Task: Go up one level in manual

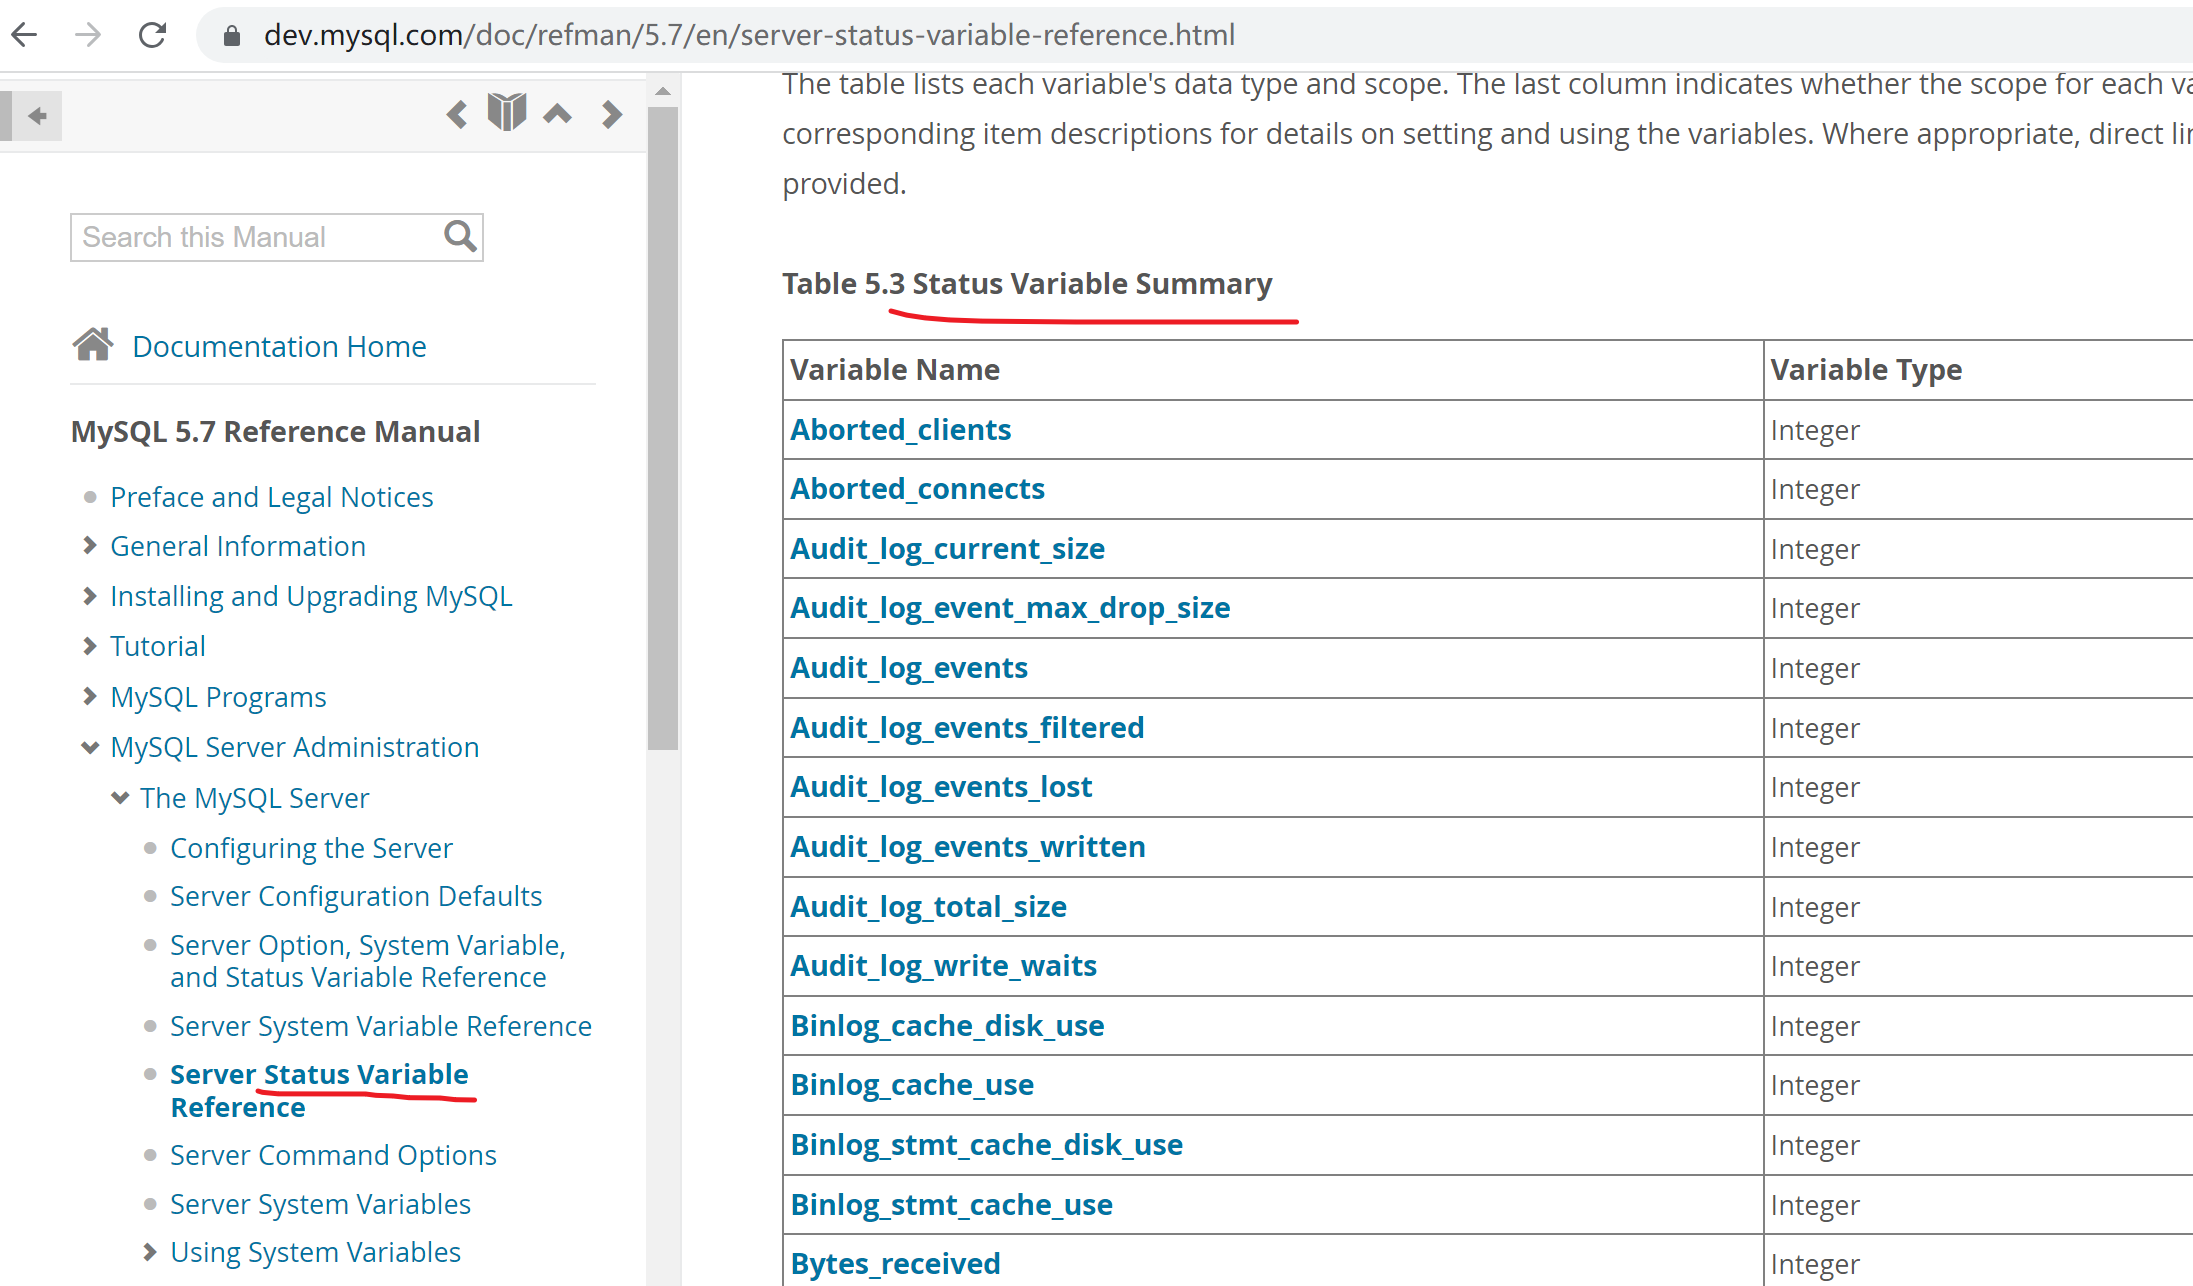Action: tap(558, 114)
